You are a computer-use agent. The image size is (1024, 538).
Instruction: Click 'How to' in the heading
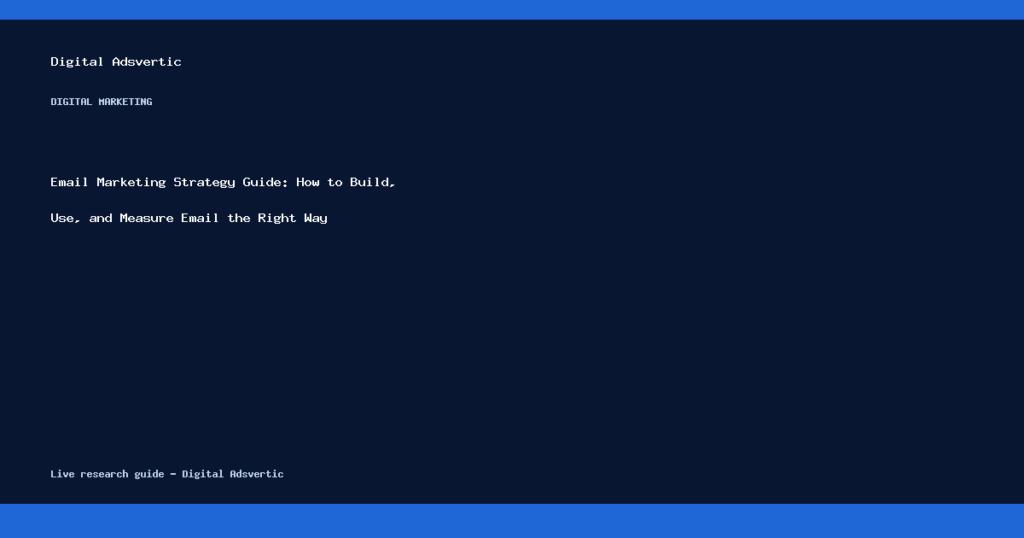tap(319, 182)
